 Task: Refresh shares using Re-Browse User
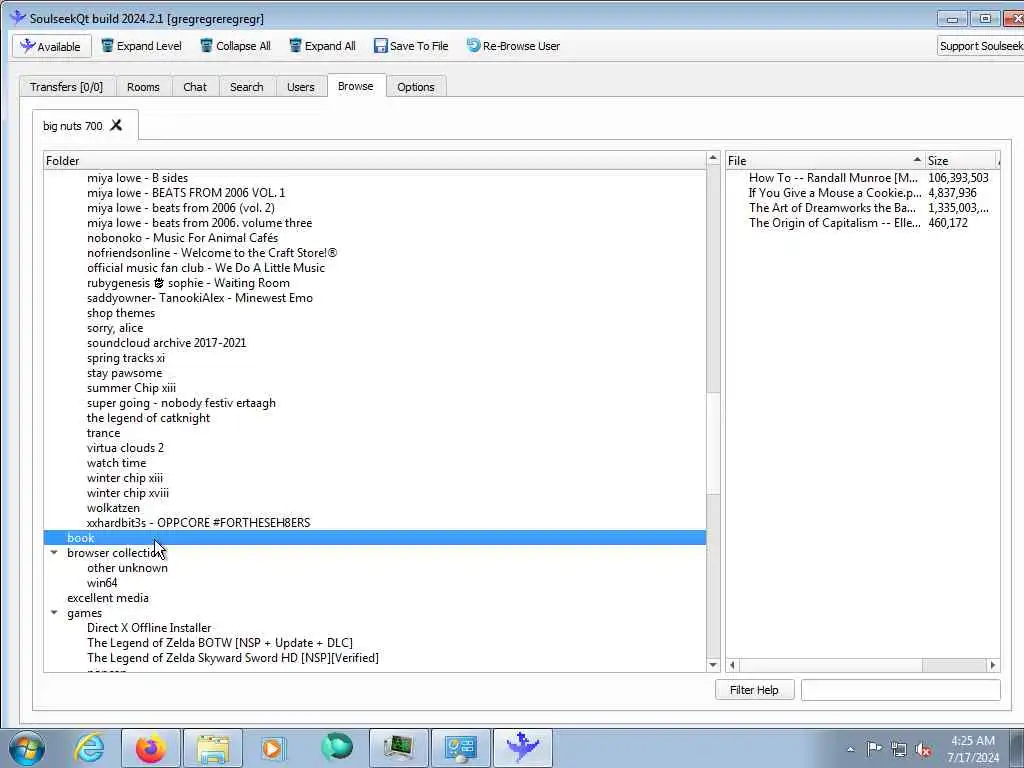[513, 46]
